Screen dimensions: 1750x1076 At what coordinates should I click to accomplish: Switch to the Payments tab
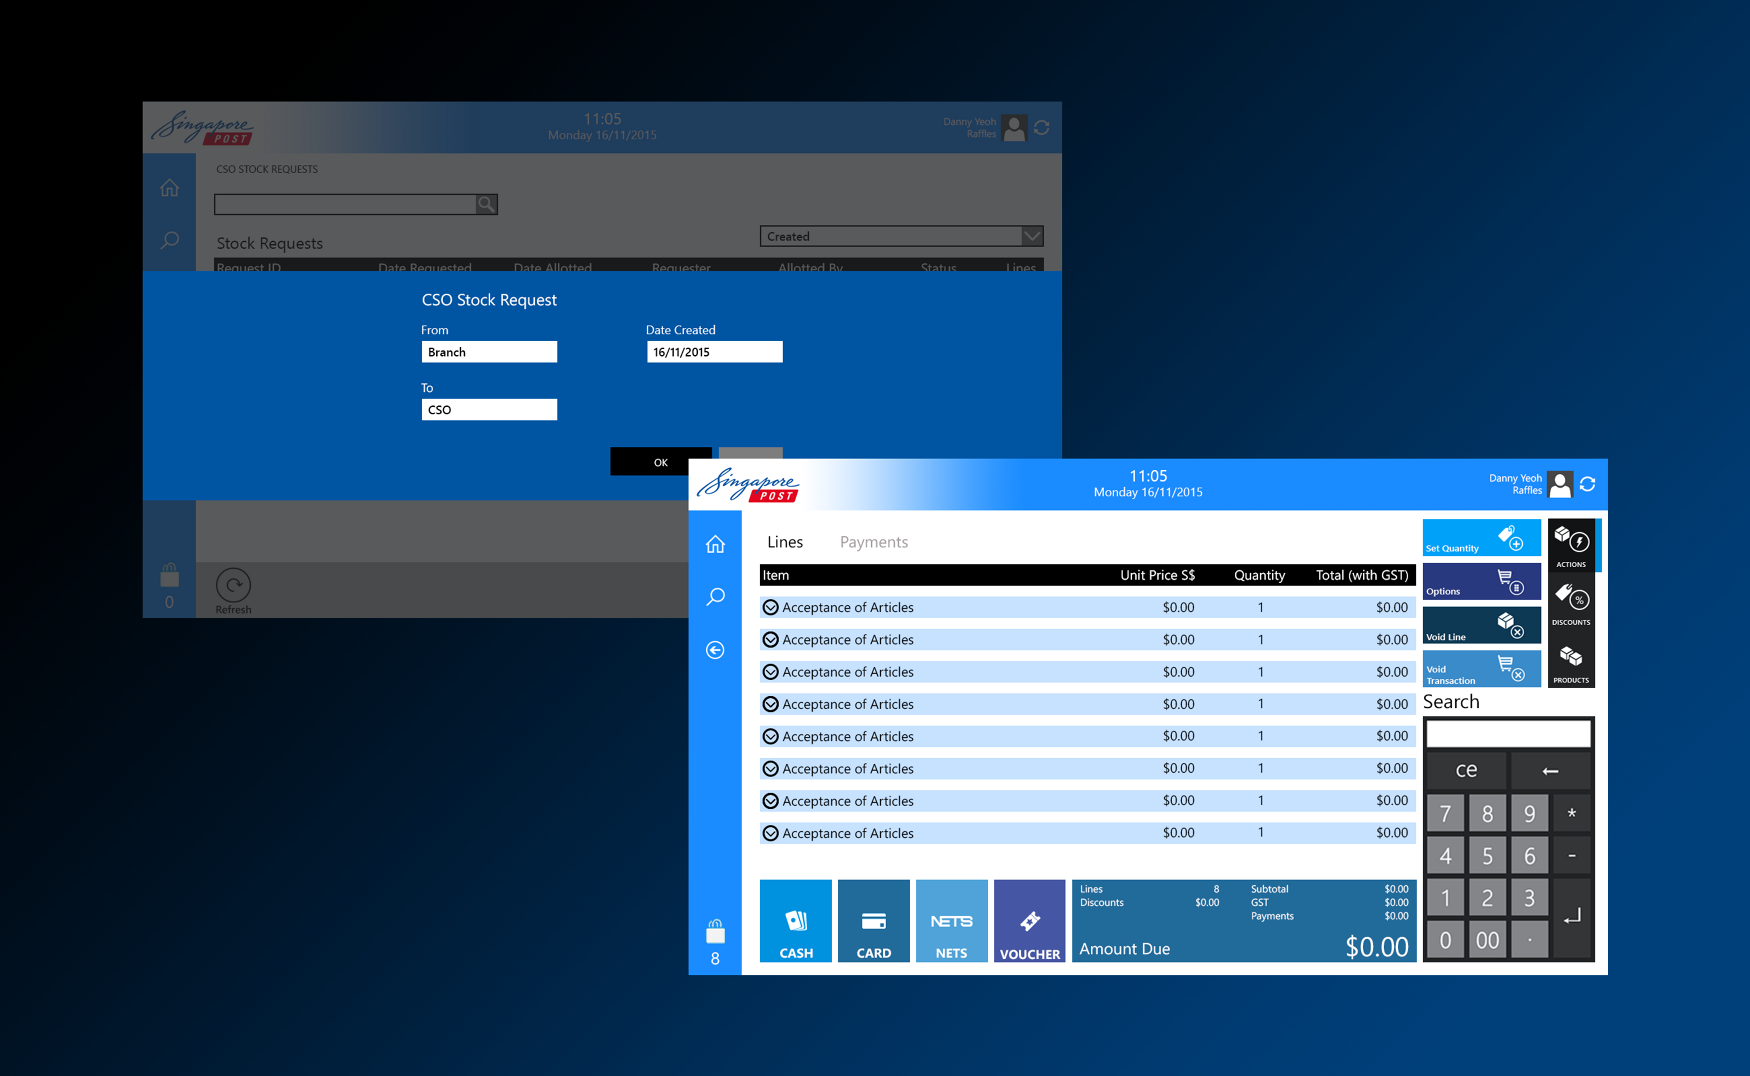coord(873,541)
